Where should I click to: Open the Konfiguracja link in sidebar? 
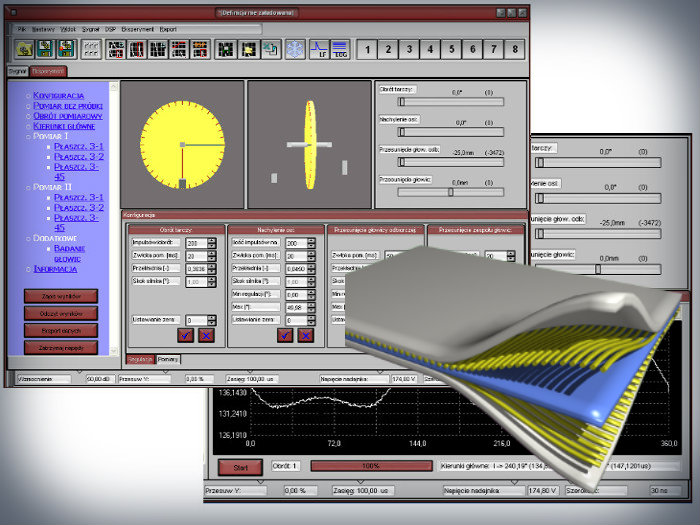(65, 95)
